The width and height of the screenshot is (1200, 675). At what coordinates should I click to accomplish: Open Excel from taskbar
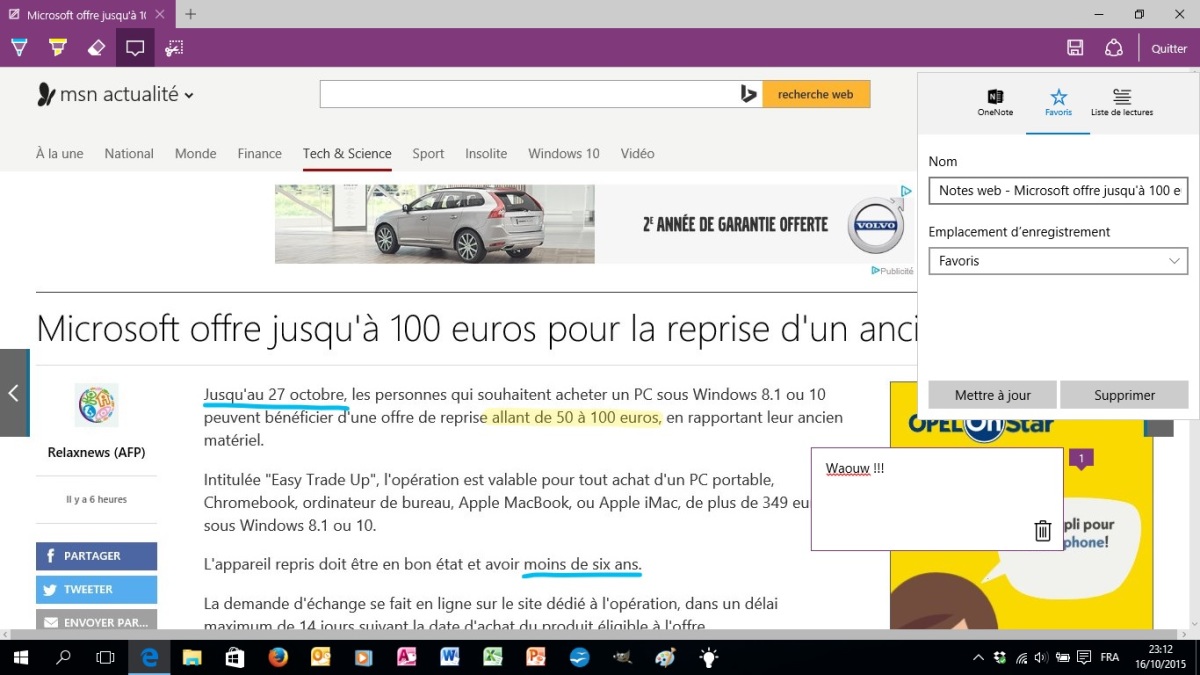tap(493, 657)
